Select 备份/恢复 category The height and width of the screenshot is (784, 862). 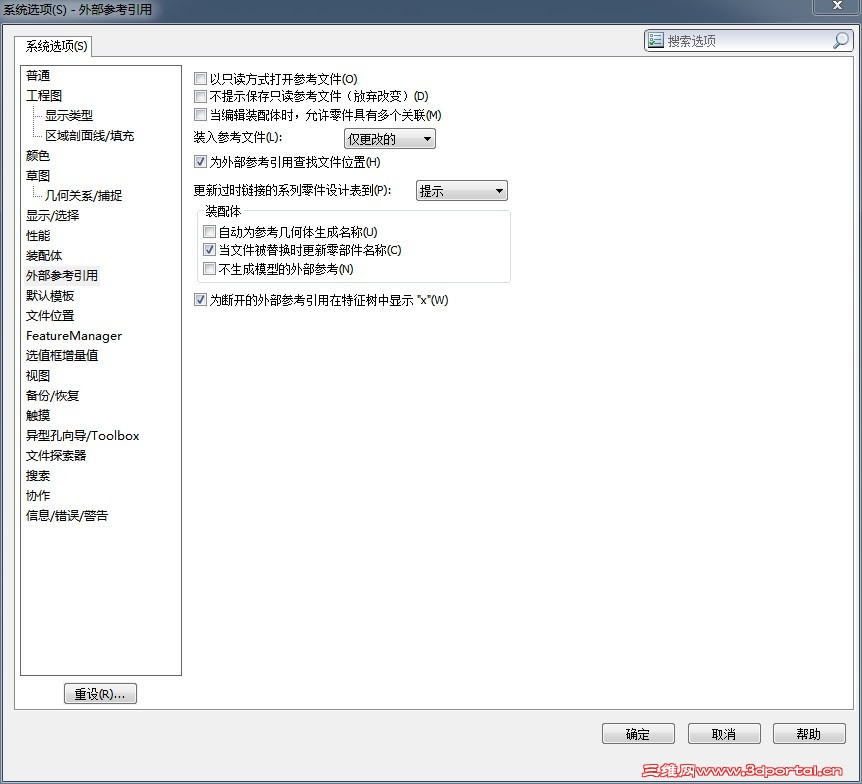click(53, 396)
